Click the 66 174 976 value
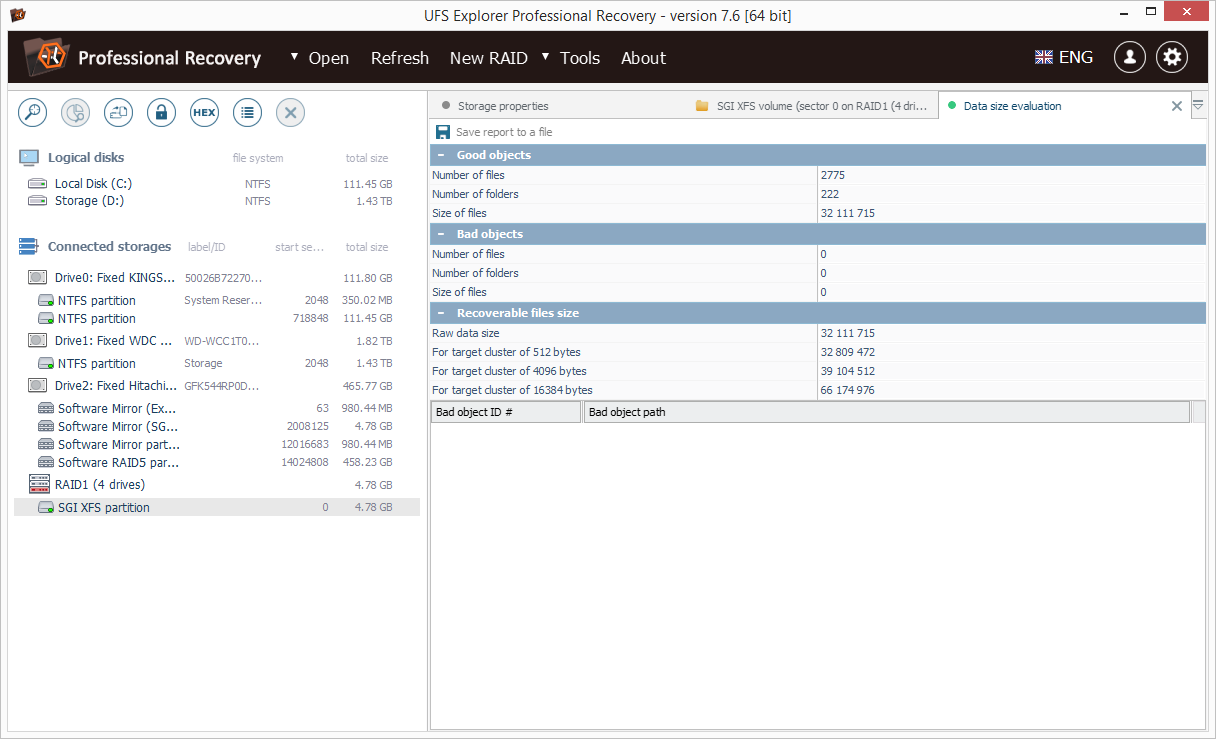Screen dimensions: 1216x739 [x=847, y=390]
